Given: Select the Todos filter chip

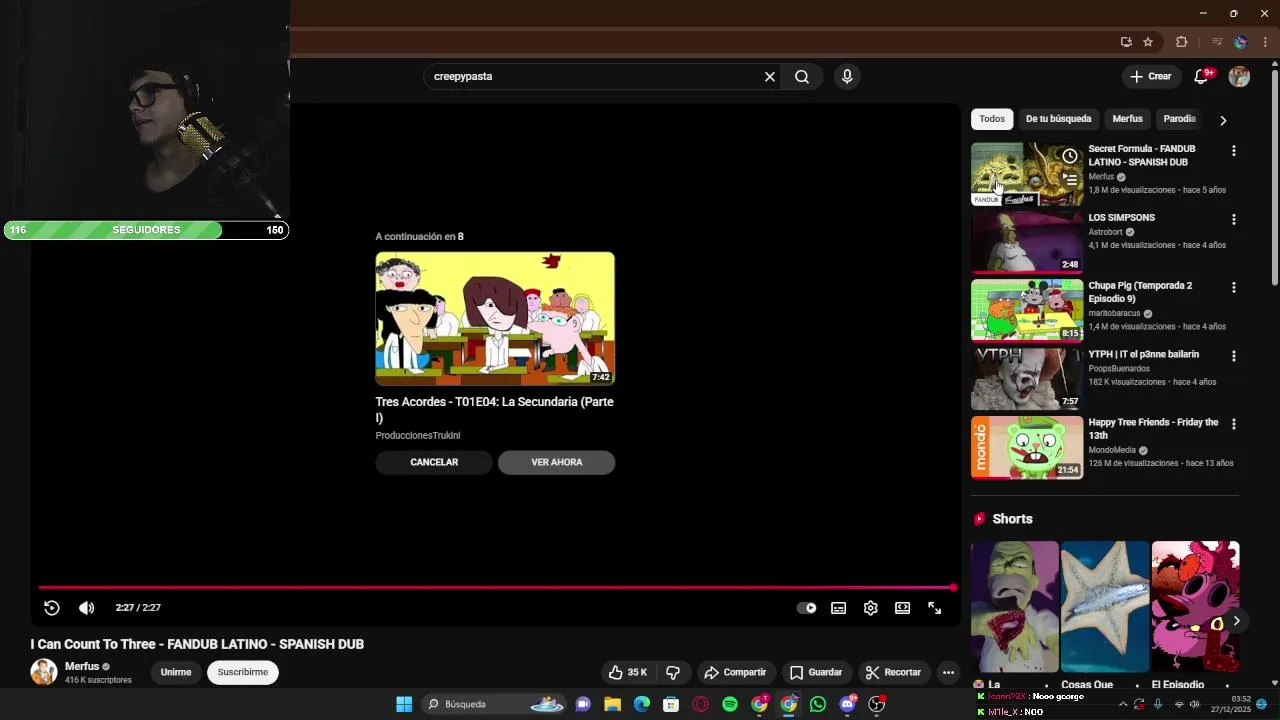Looking at the screenshot, I should tap(992, 119).
